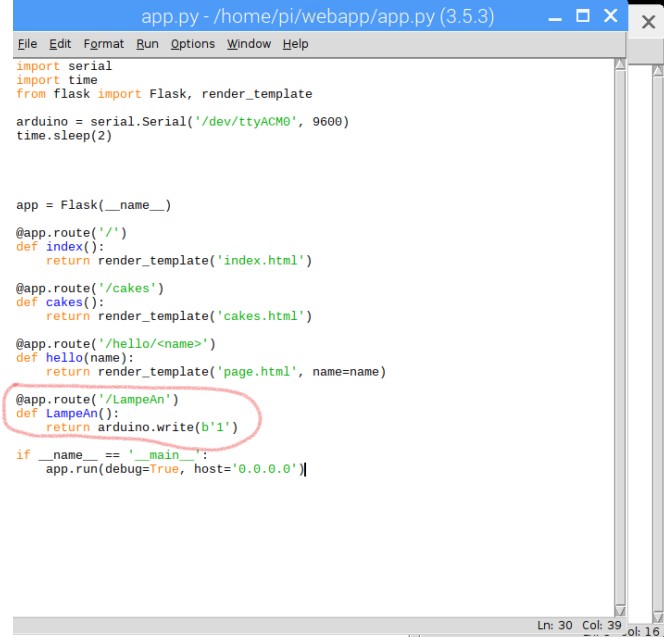Click the 'def LampeAn():' line
This screenshot has height=637, width=664.
(67, 413)
